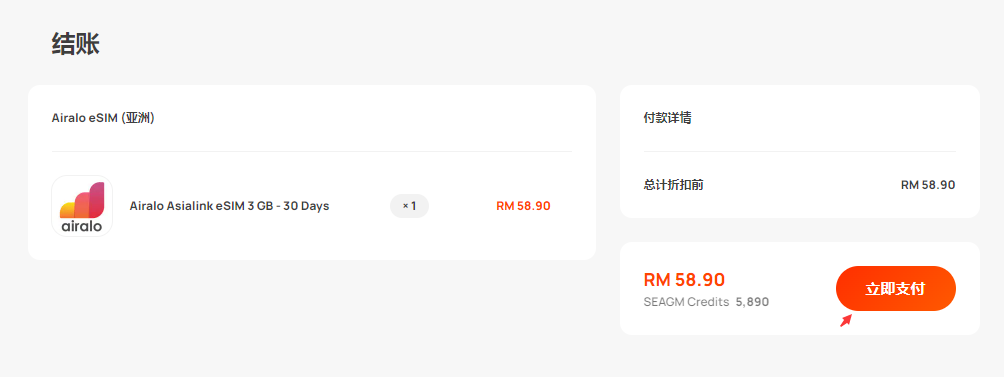Click blank area of the total payment card
Image resolution: width=1004 pixels, height=377 pixels.
click(x=800, y=320)
